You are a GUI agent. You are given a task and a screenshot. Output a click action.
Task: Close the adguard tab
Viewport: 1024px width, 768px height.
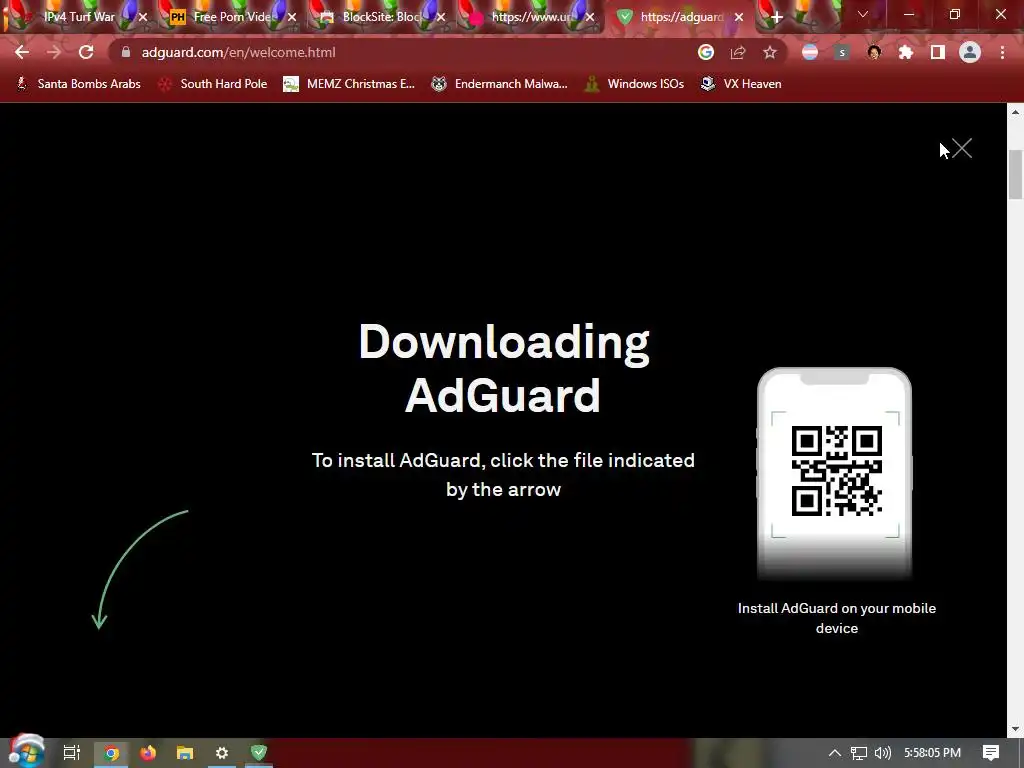click(x=739, y=18)
